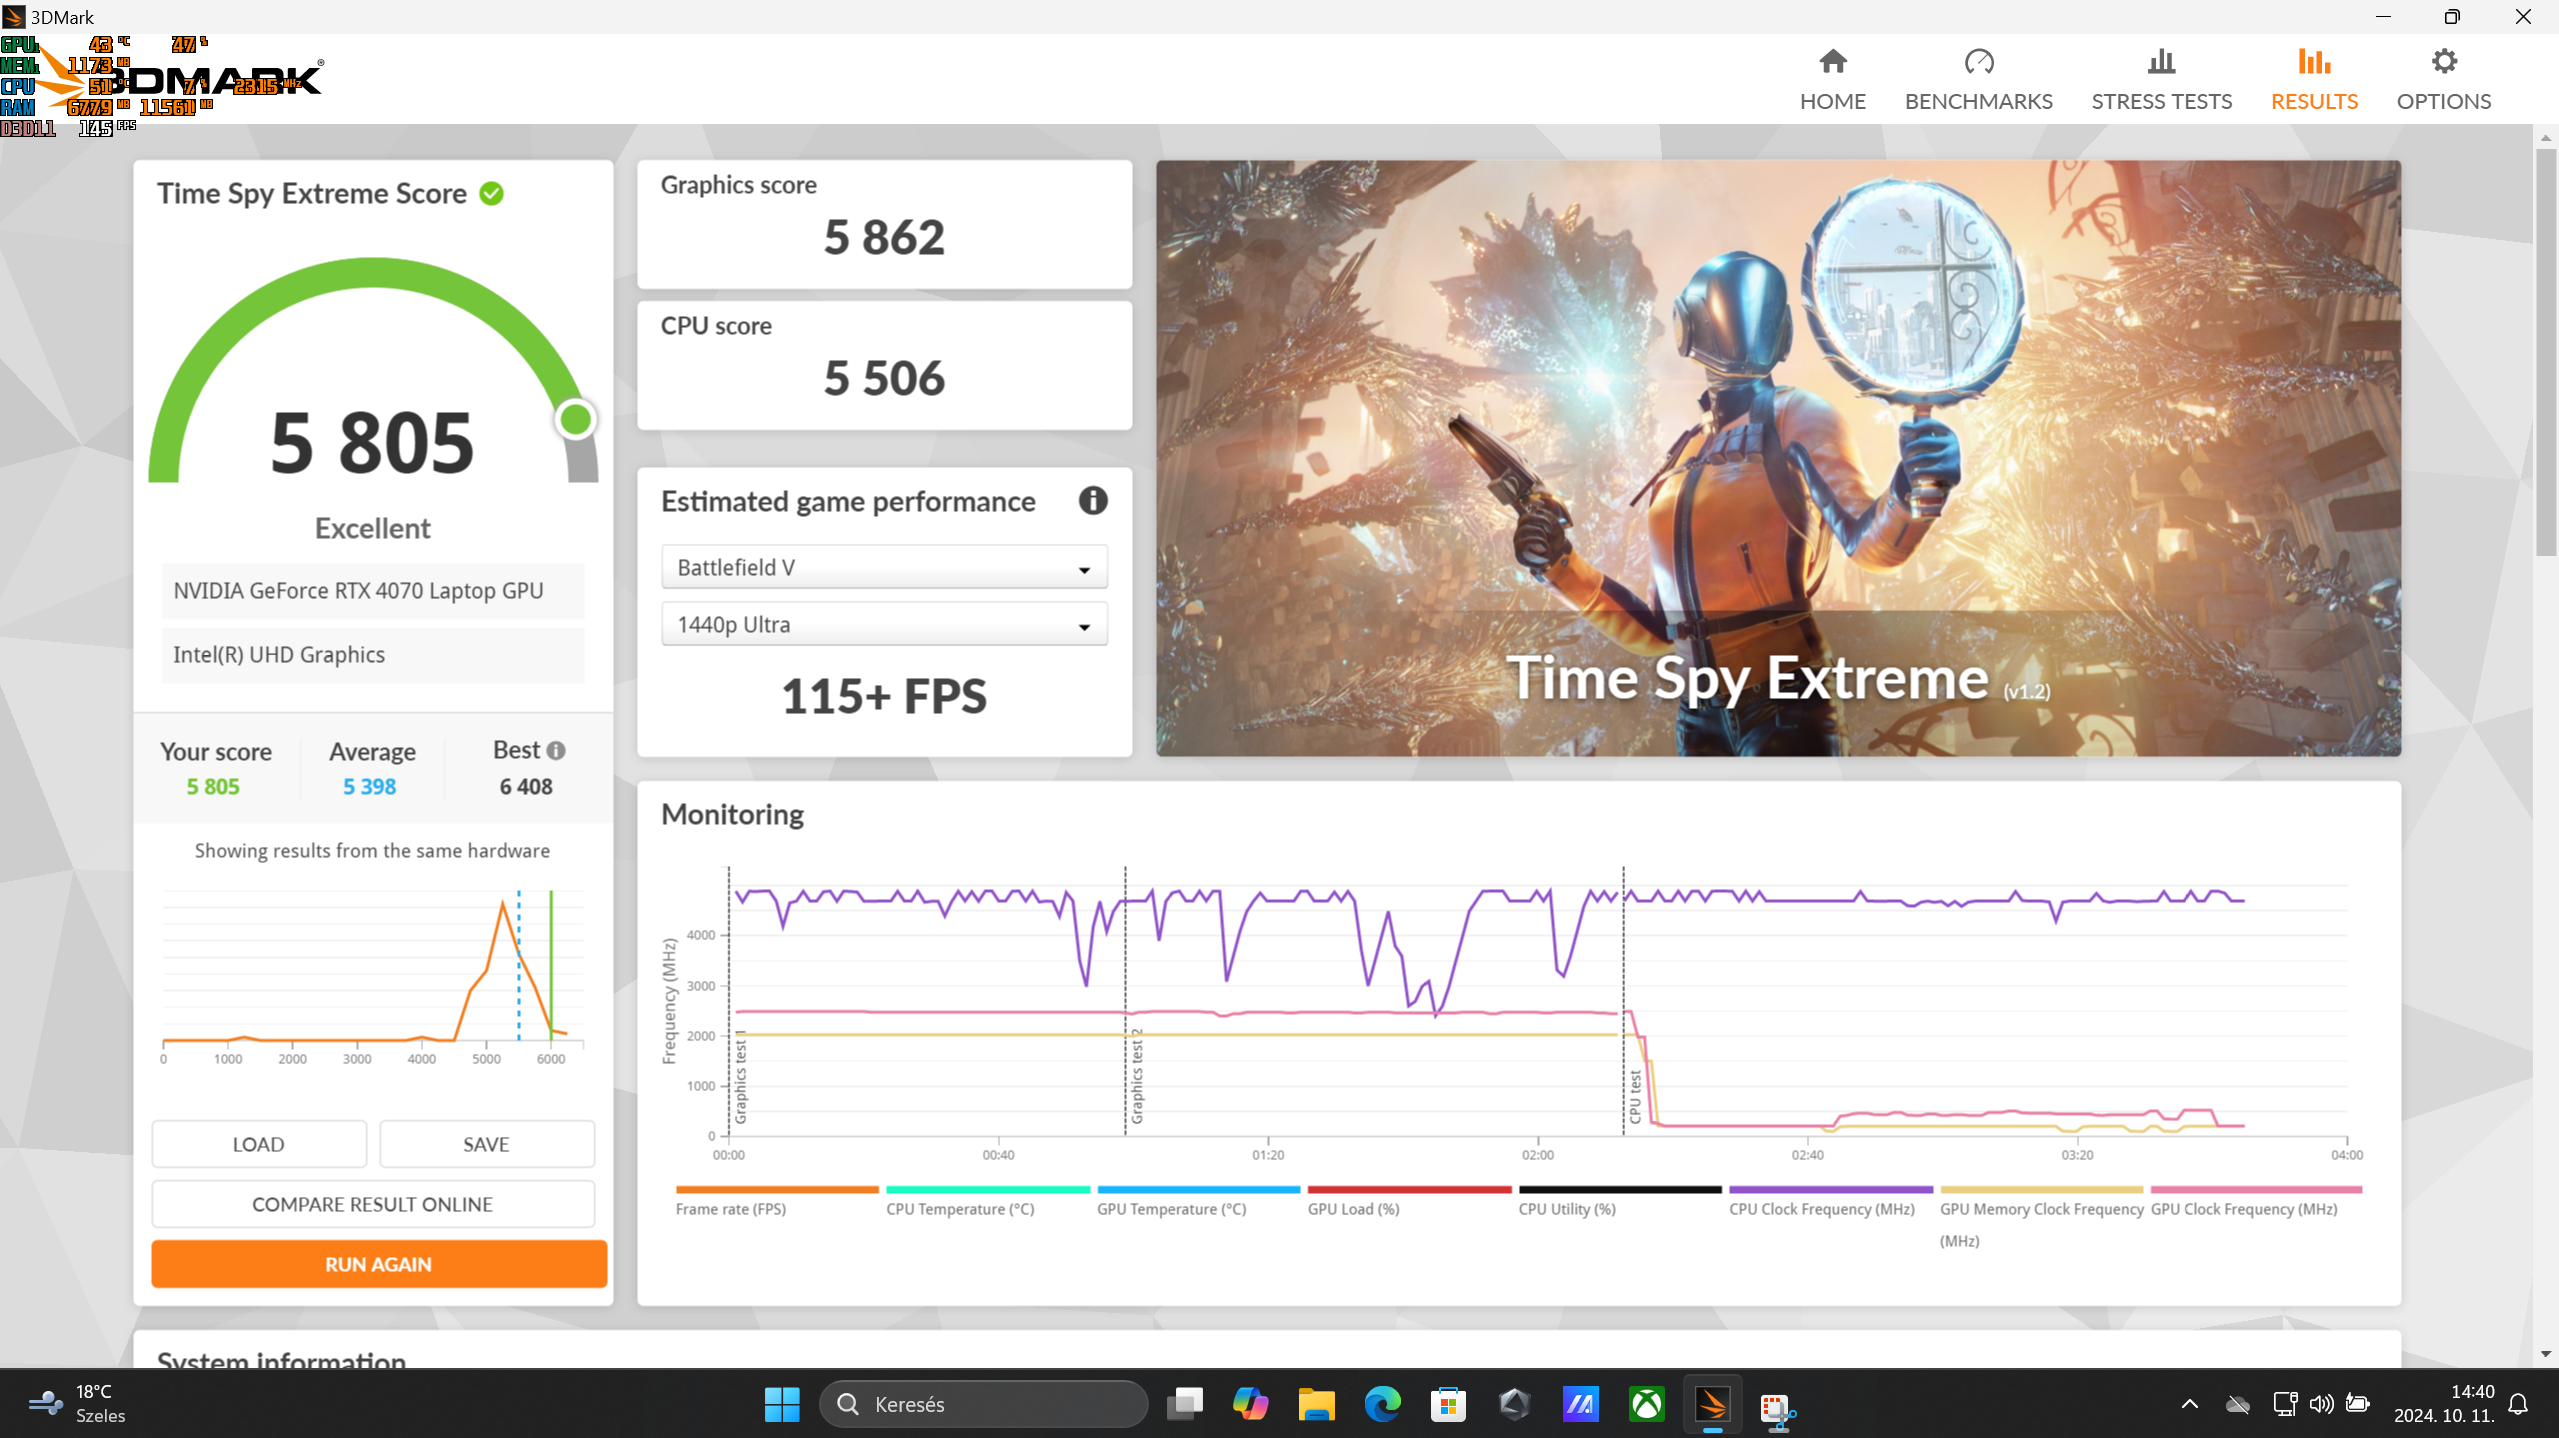Open the MyASUS taskbar icon
The width and height of the screenshot is (2559, 1438).
[1580, 1404]
